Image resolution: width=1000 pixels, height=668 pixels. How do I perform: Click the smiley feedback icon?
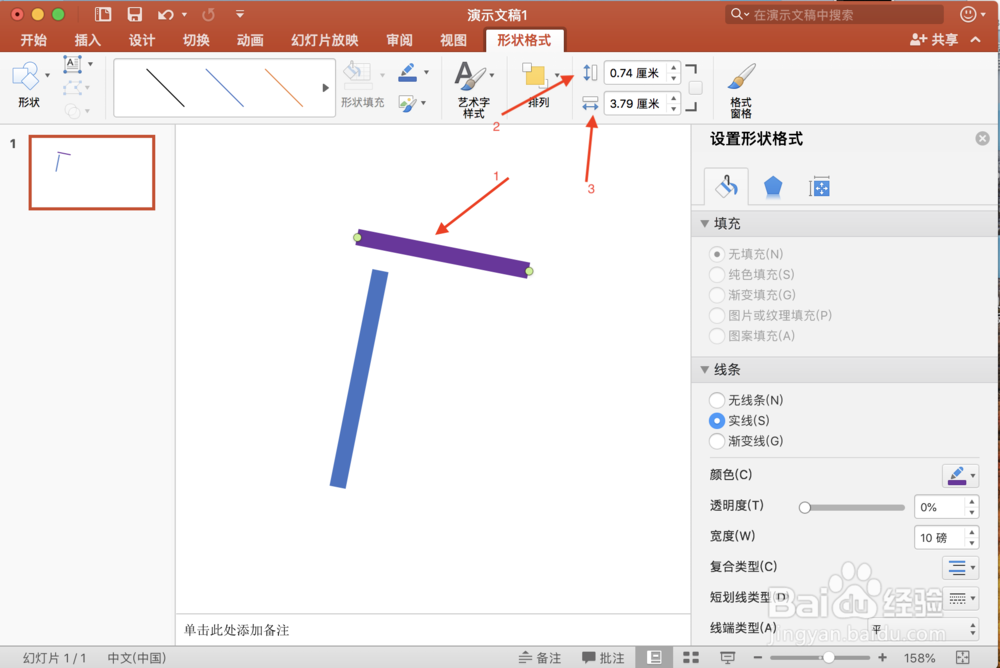point(968,14)
